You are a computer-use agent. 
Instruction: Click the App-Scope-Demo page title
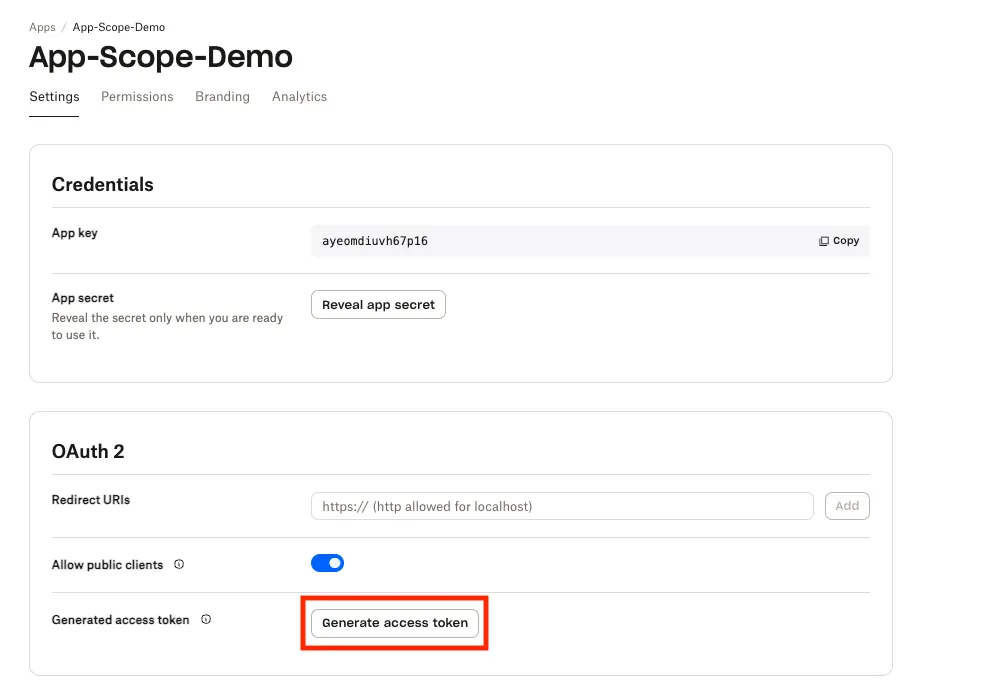coord(161,57)
